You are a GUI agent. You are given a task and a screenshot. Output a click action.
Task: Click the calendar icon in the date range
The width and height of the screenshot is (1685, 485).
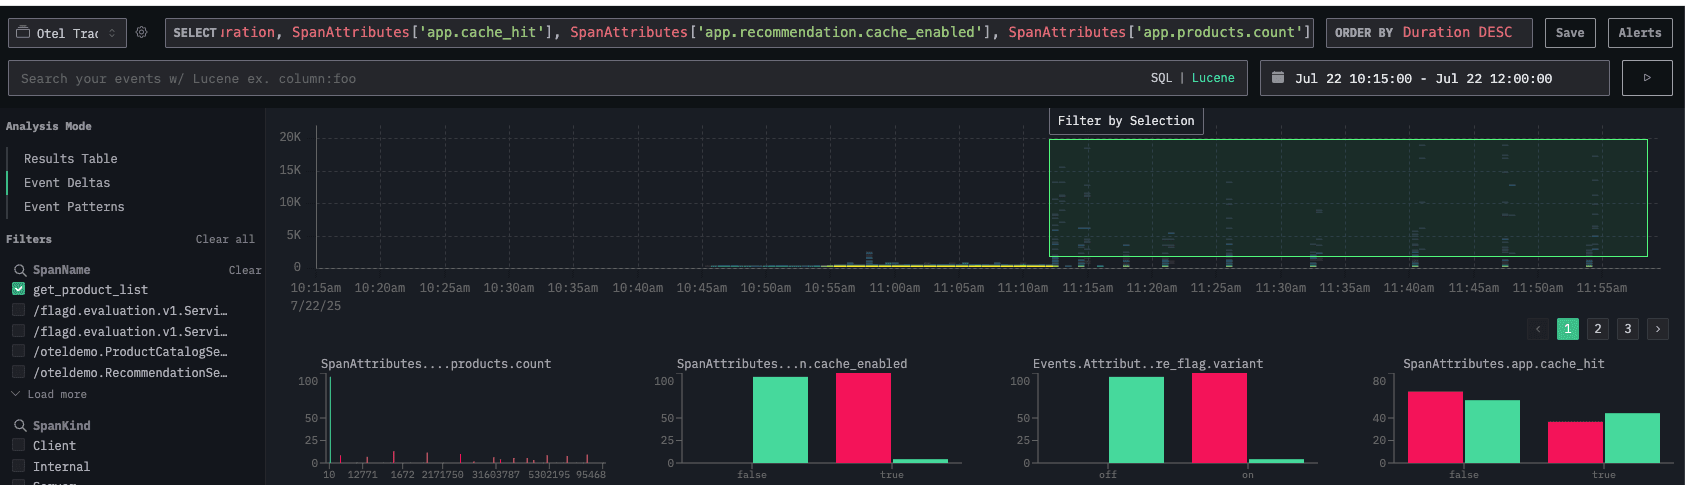pyautogui.click(x=1278, y=77)
